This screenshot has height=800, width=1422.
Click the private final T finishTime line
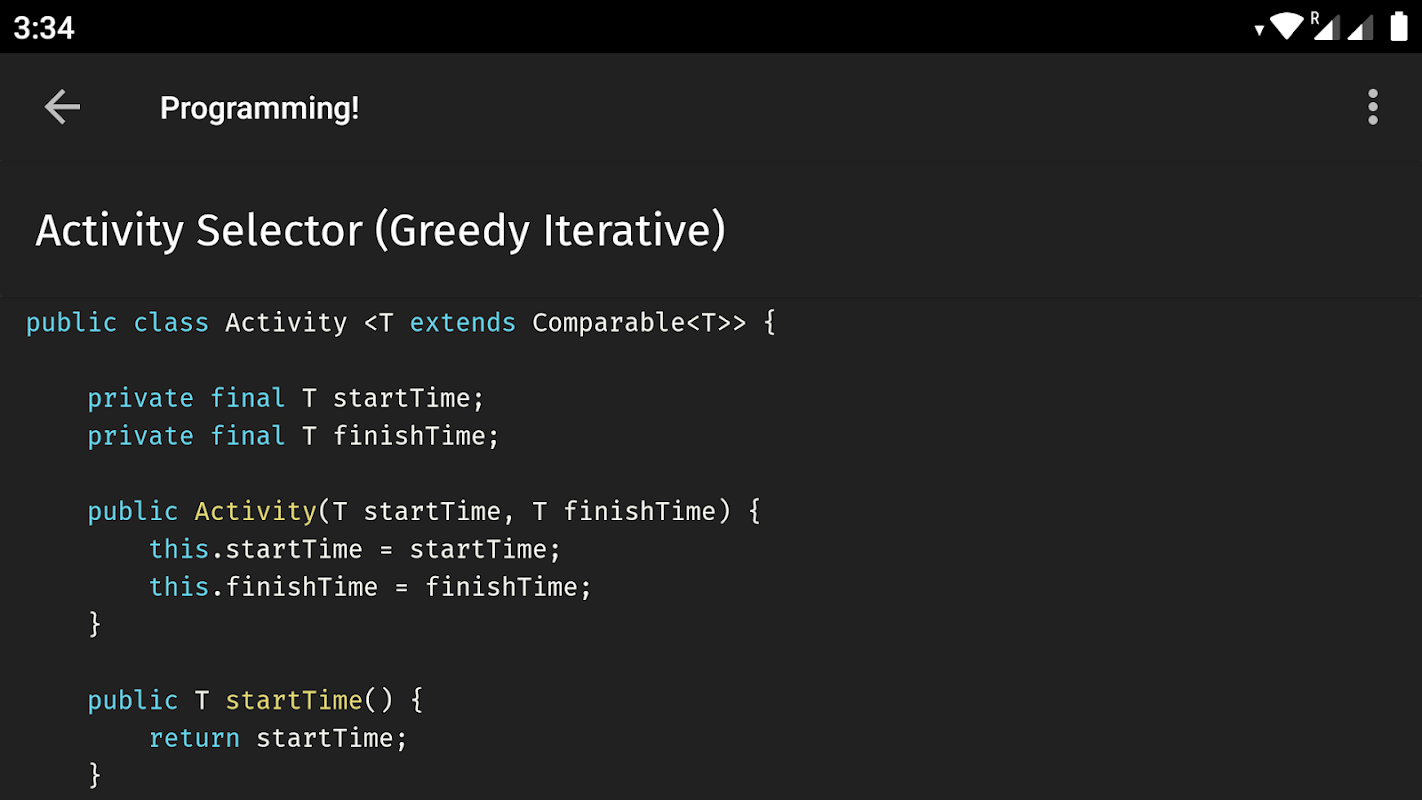point(293,436)
